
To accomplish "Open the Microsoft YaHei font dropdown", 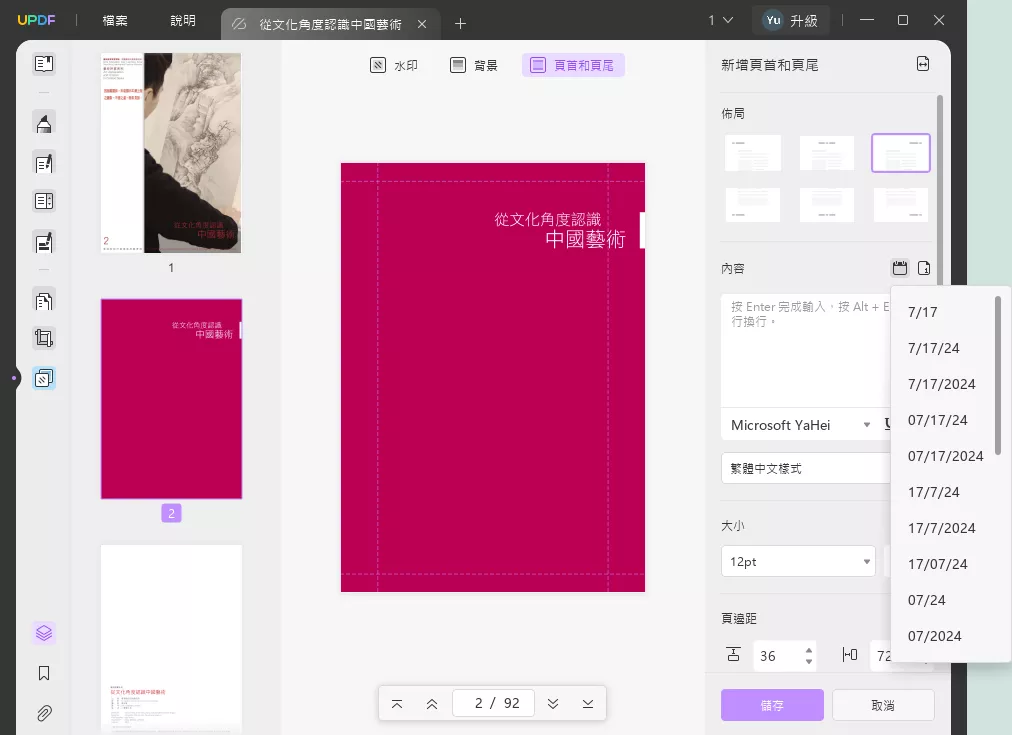I will (x=799, y=425).
